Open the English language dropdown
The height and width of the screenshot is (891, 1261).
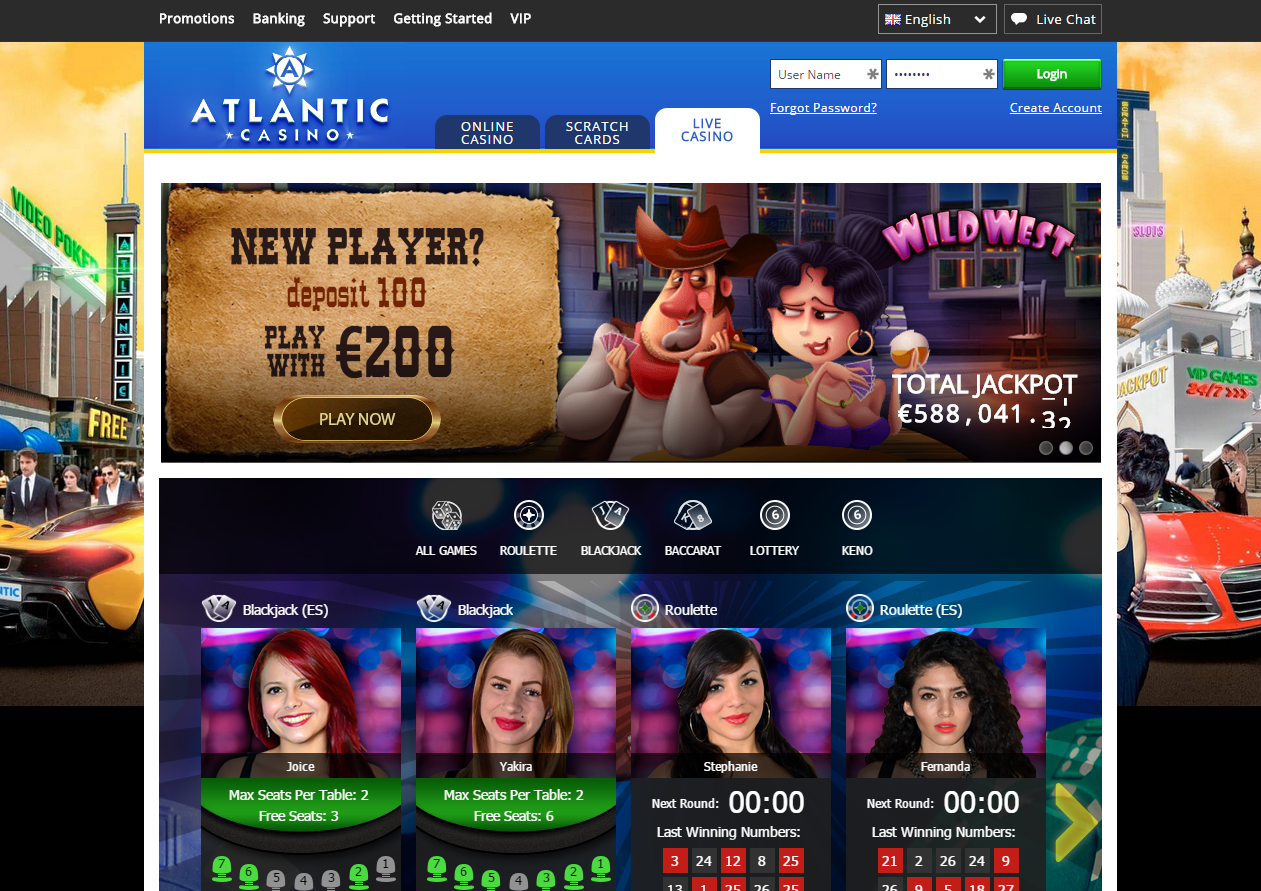tap(937, 19)
